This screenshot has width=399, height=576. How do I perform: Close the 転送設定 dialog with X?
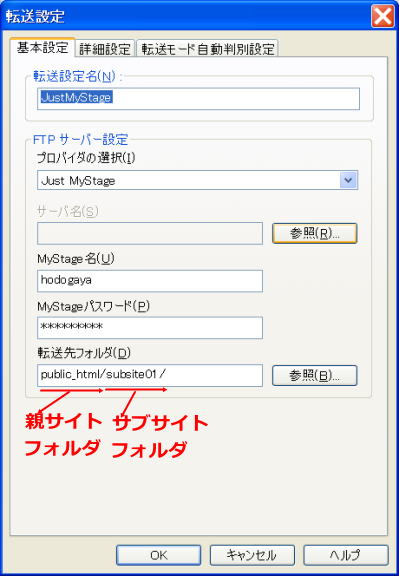click(x=383, y=17)
